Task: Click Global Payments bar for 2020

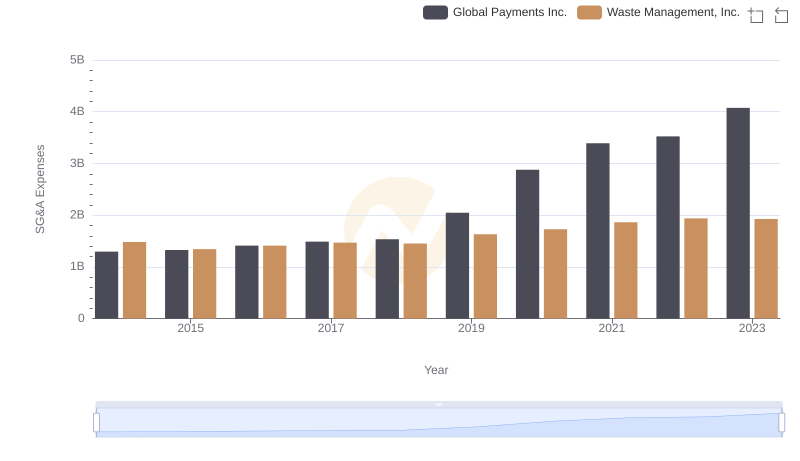Action: click(527, 244)
